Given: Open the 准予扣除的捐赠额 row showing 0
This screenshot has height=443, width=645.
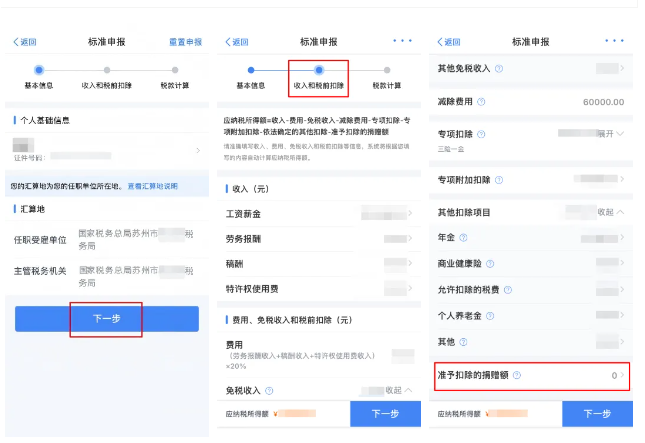Looking at the screenshot, I should point(531,376).
